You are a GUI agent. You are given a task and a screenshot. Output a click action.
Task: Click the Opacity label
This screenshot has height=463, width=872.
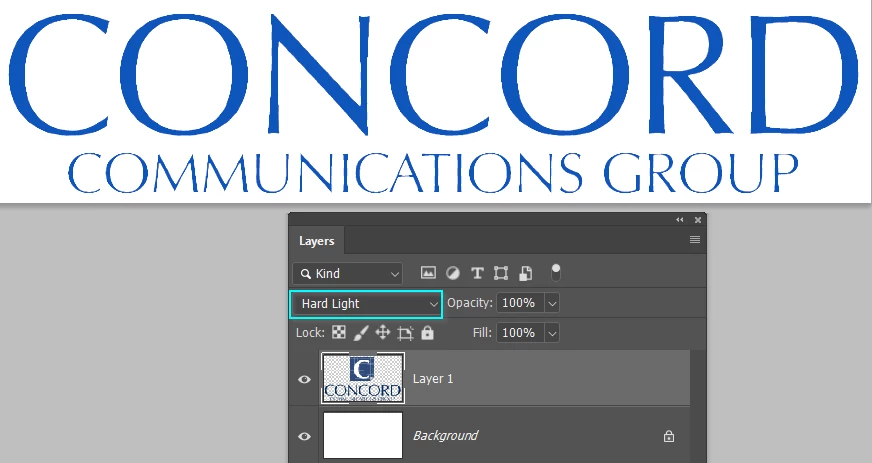[x=470, y=303]
